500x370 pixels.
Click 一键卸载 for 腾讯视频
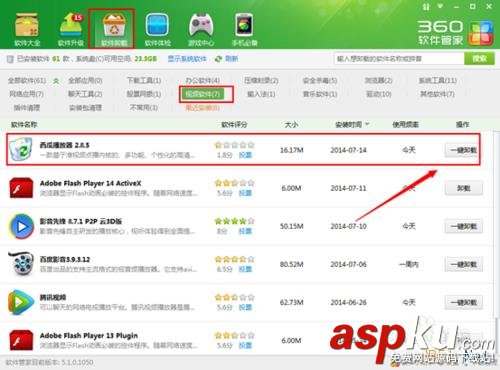point(464,302)
